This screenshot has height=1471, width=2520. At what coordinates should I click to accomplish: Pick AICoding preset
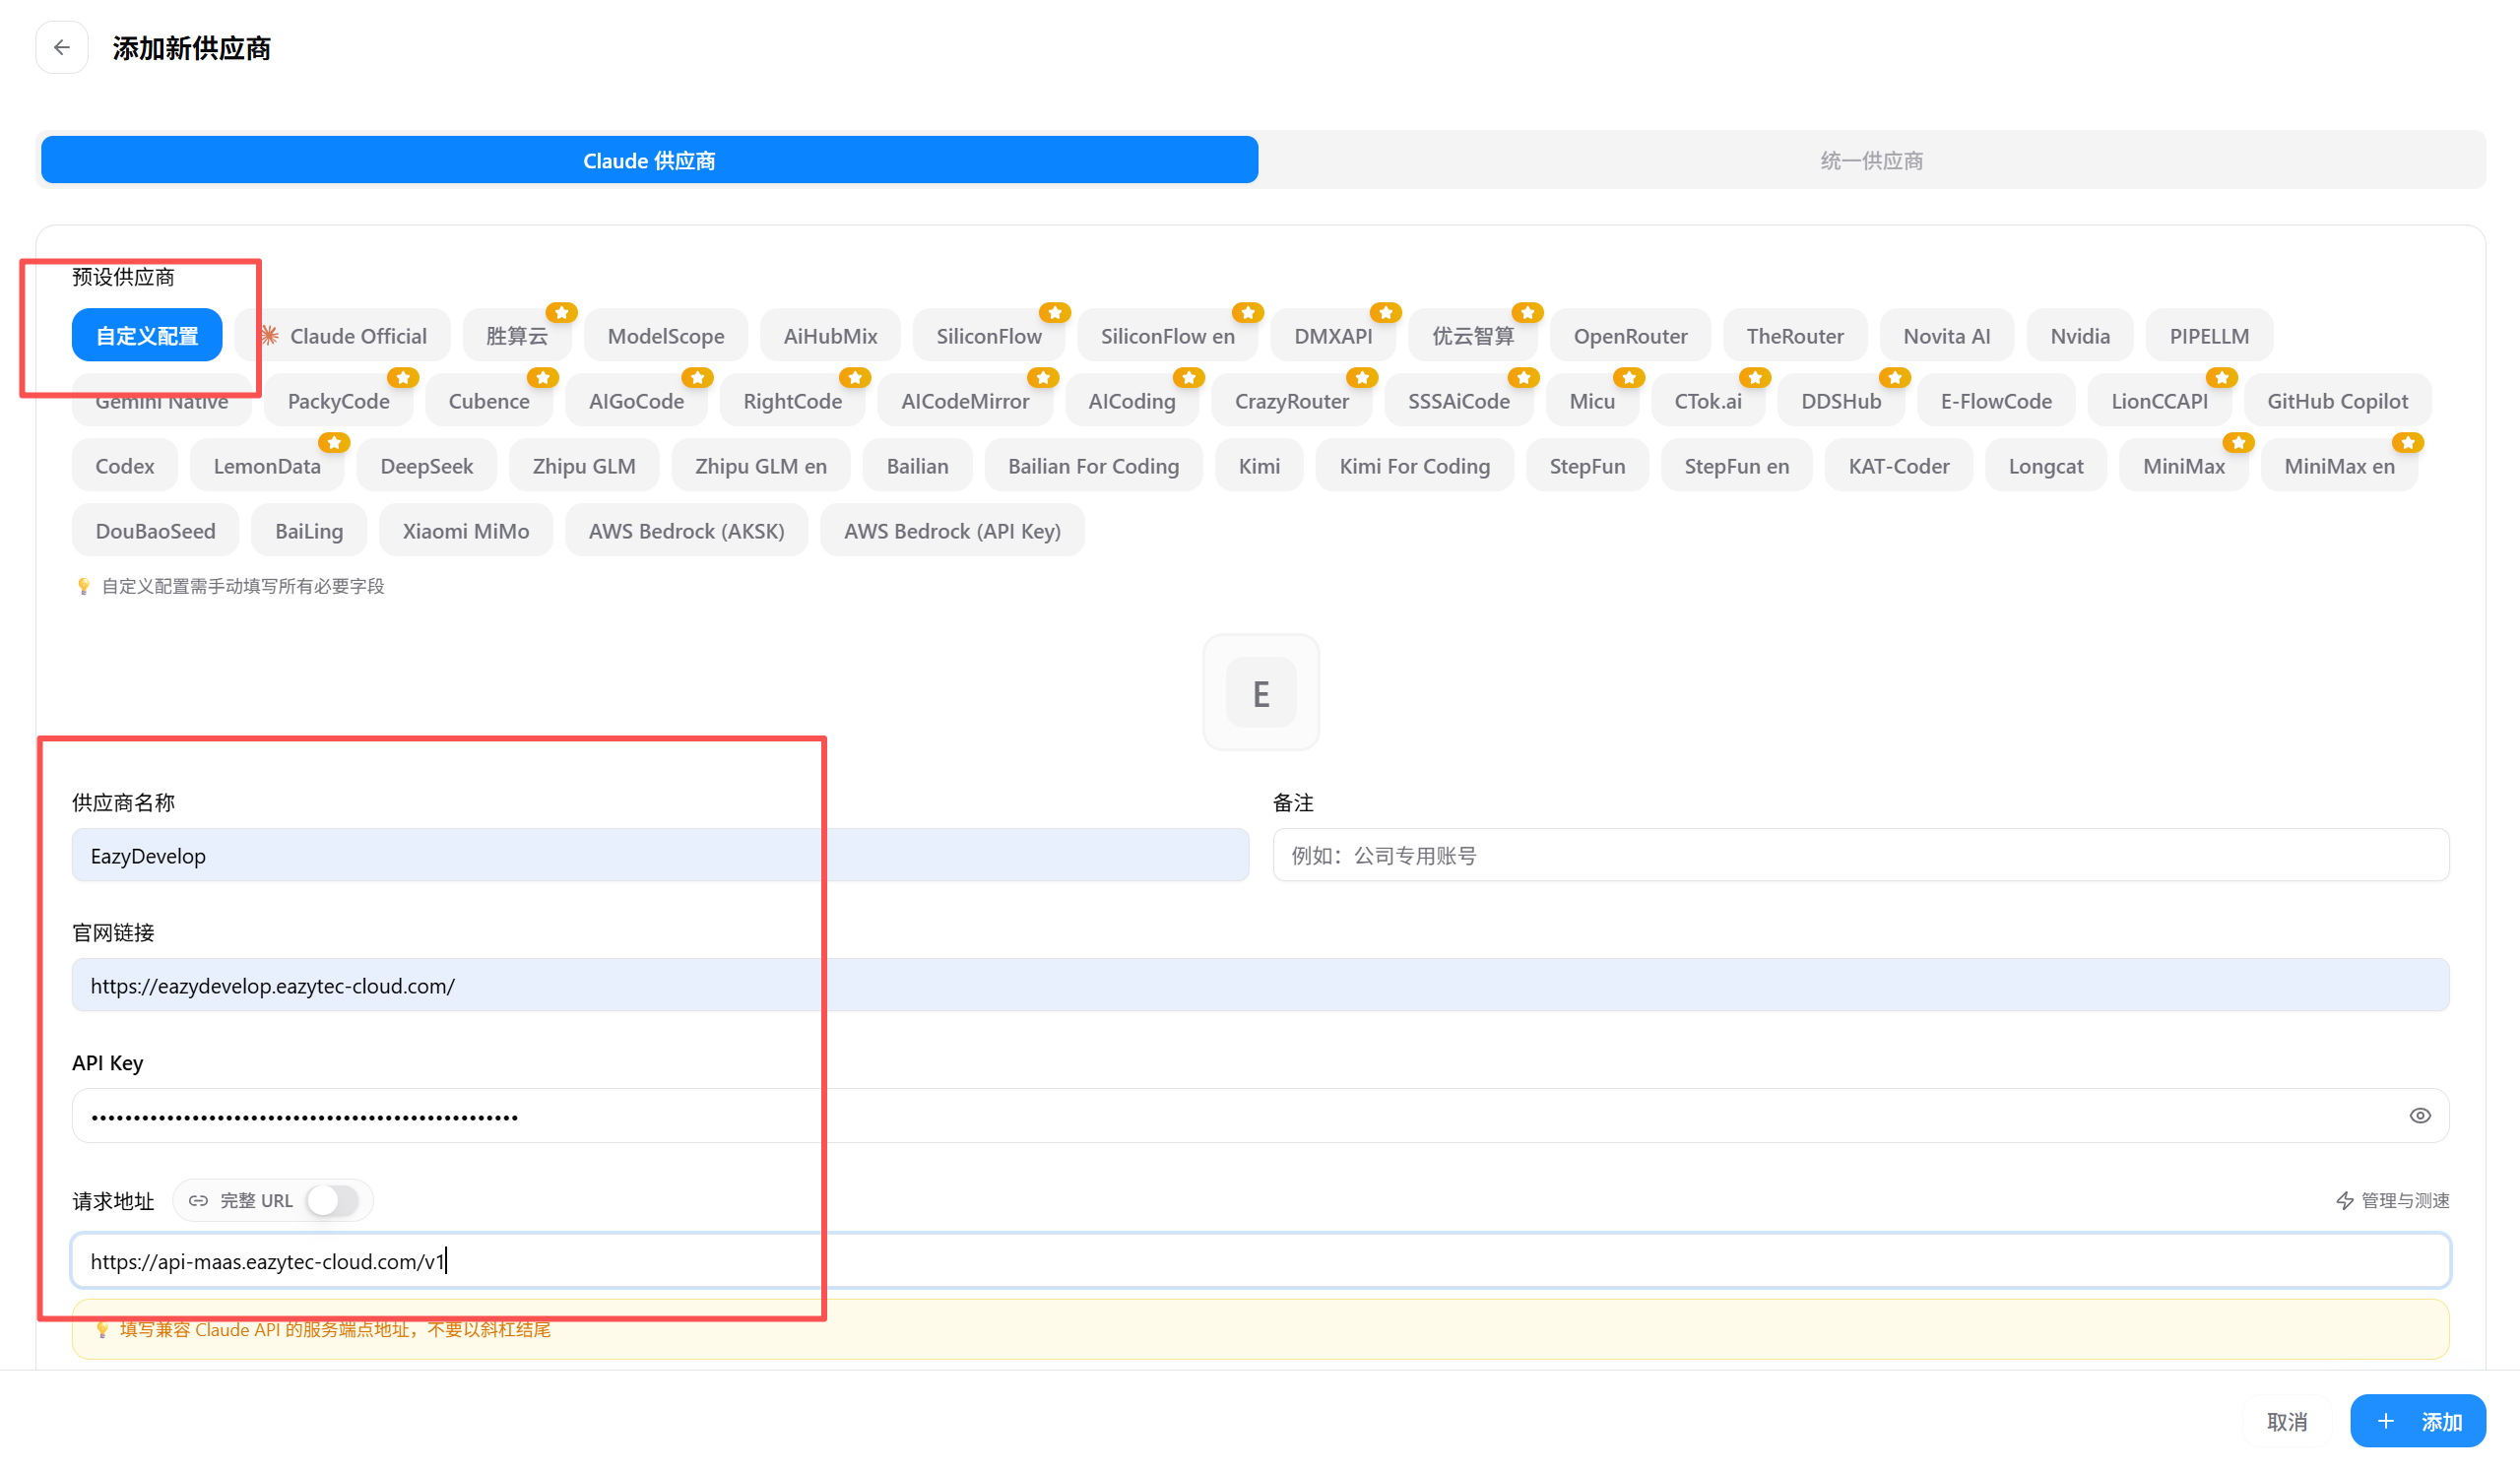pos(1132,400)
